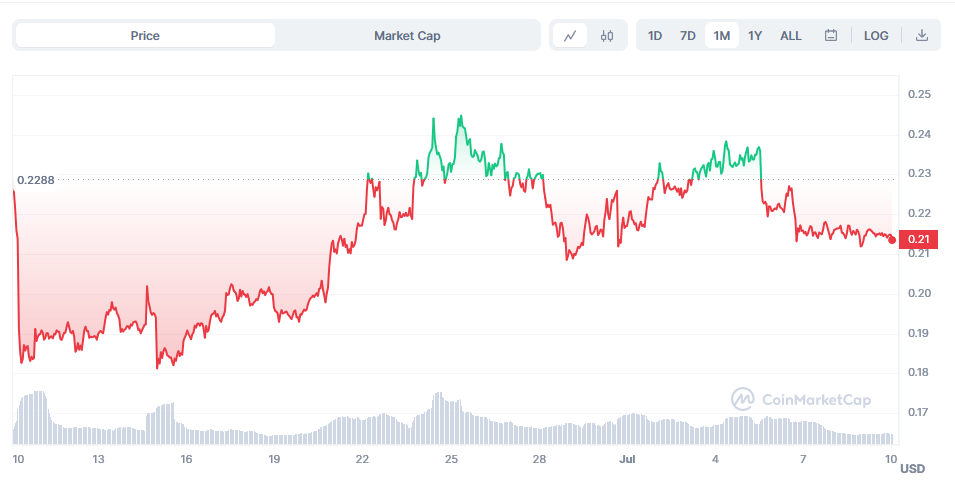955x485 pixels.
Task: Click the 0.25 price axis label
Action: point(919,94)
